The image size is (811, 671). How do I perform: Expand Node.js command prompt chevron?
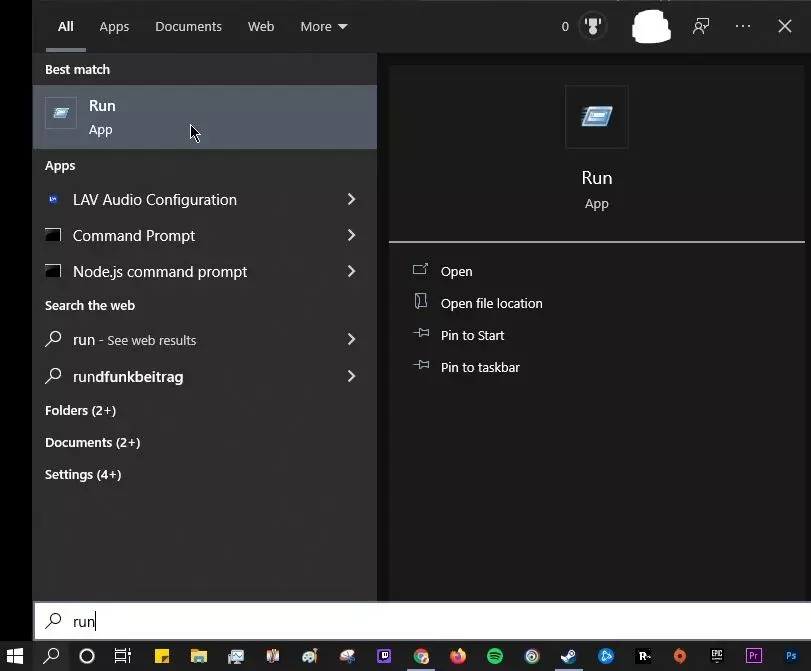pos(351,272)
